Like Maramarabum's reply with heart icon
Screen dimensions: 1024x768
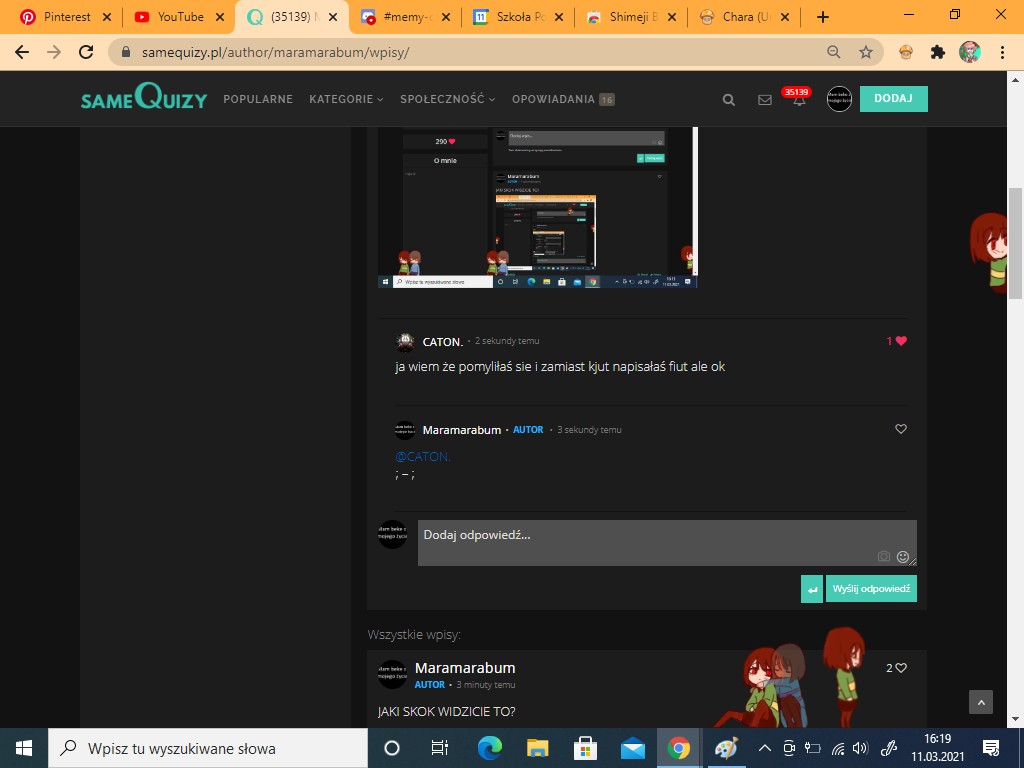[x=901, y=429]
